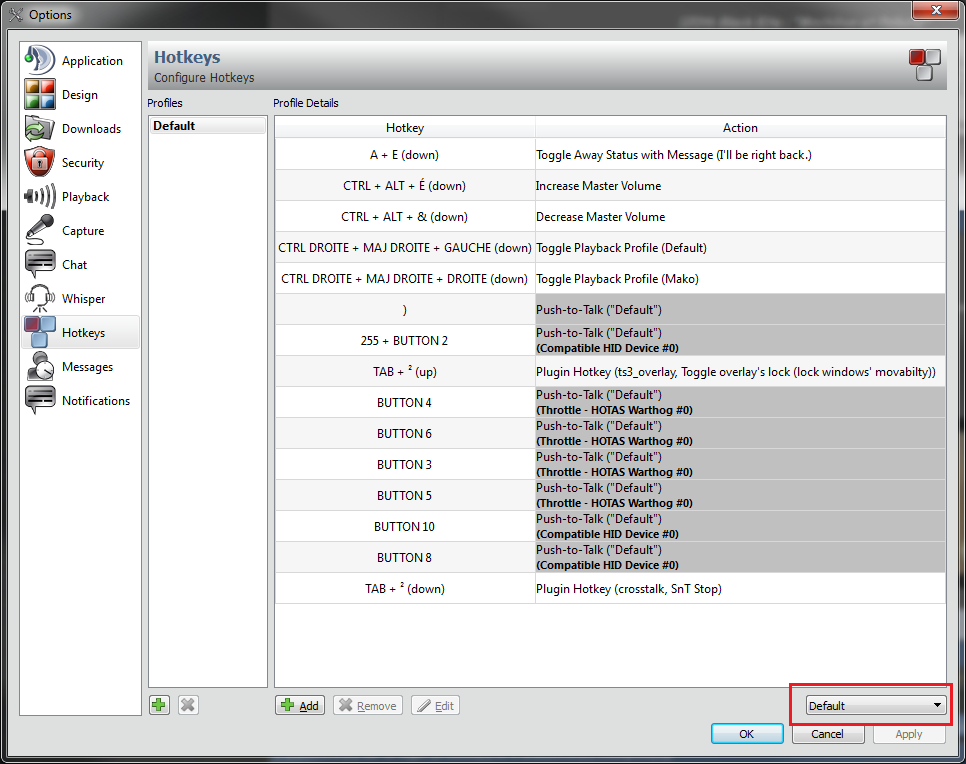This screenshot has height=764, width=966.
Task: Select the Design category icon
Action: coord(39,95)
